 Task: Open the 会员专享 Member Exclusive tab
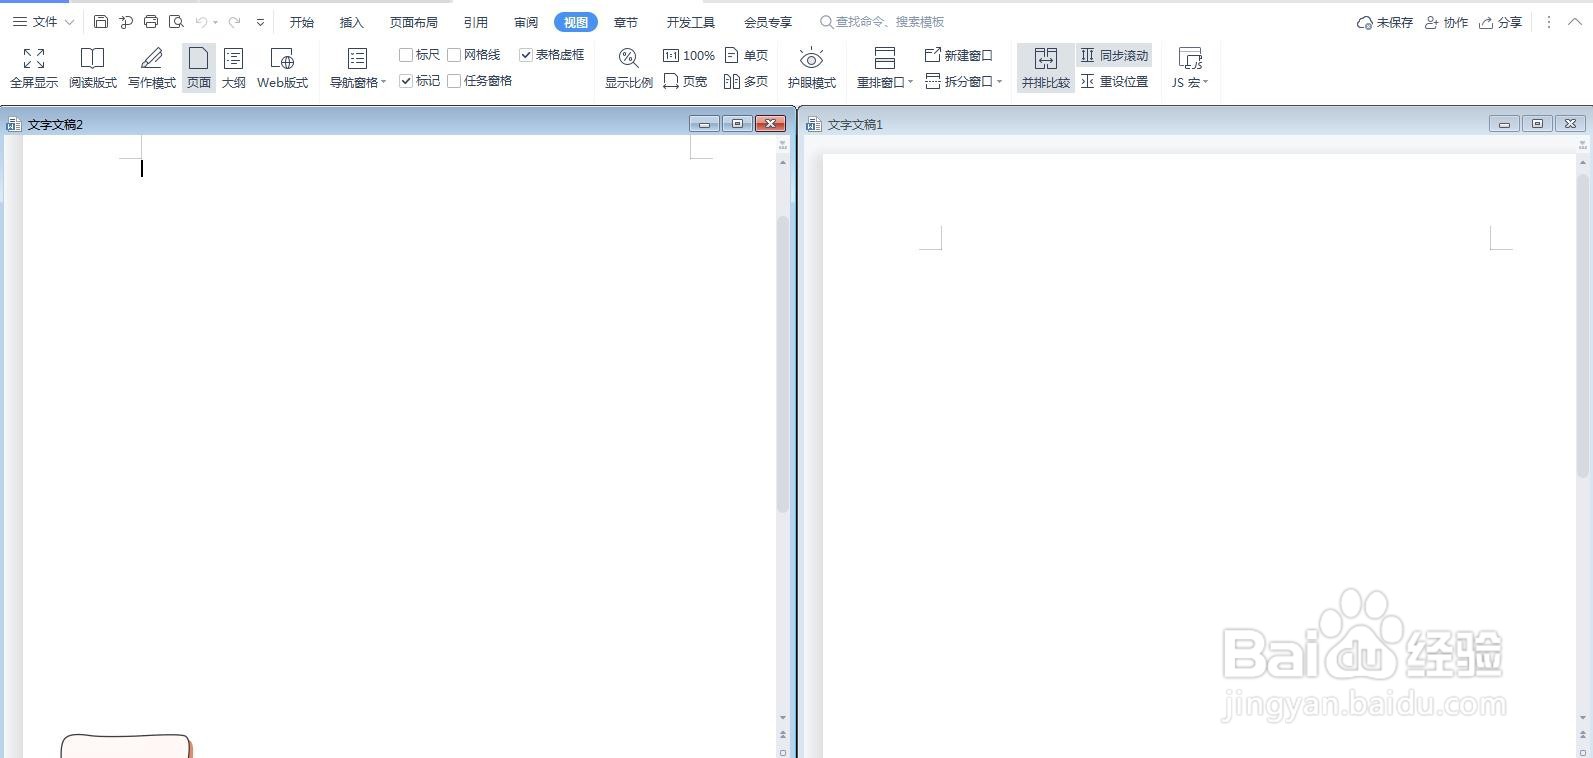pos(768,22)
